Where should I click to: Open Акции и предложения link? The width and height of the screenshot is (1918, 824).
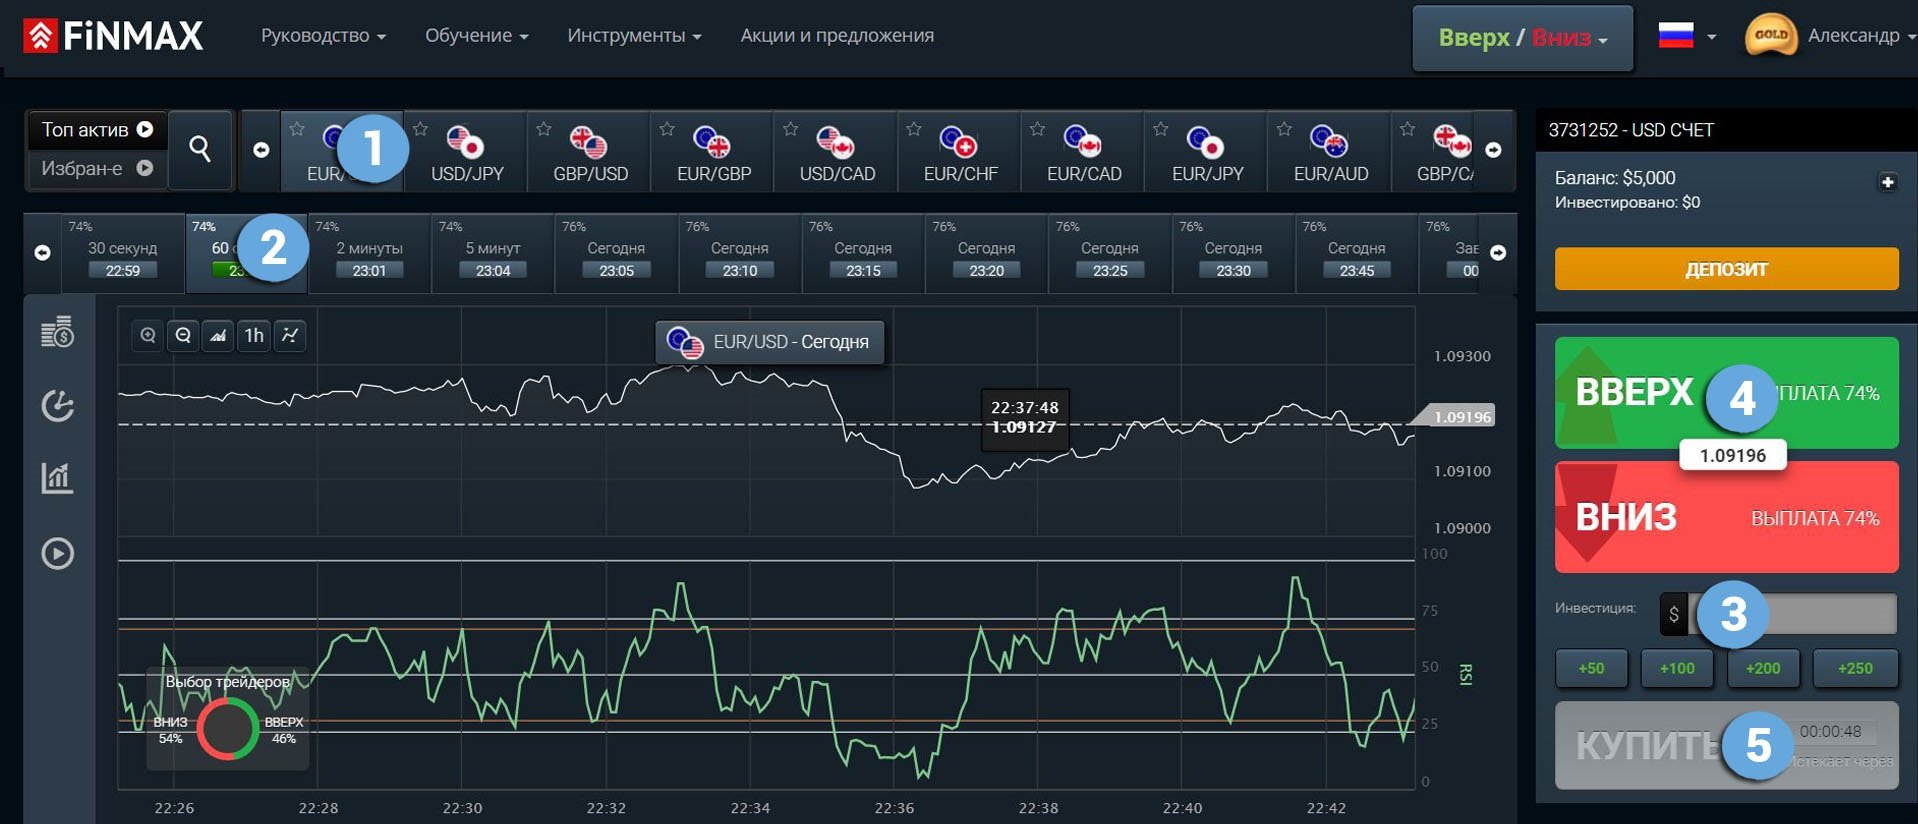coord(837,36)
